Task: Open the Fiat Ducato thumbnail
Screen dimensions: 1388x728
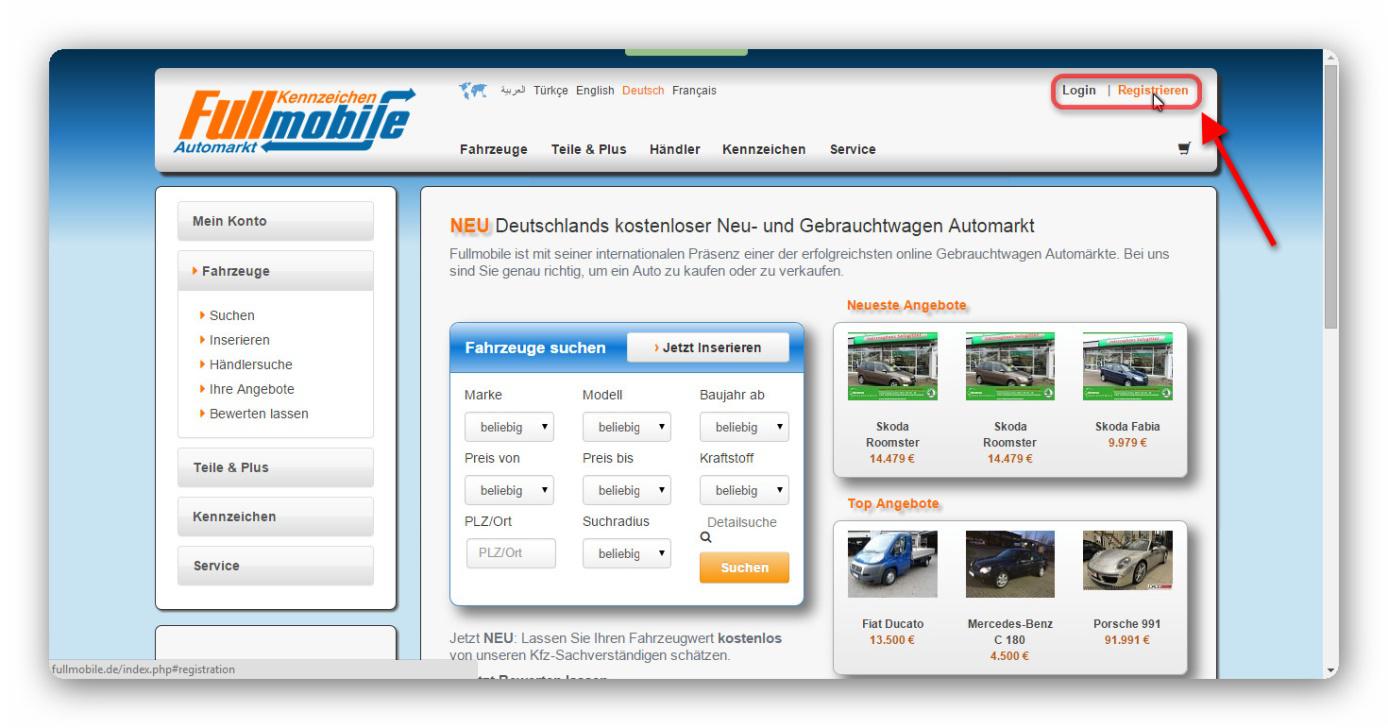Action: [x=892, y=564]
